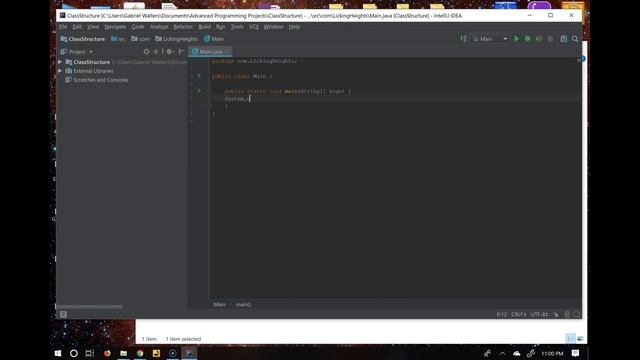Change line separator CRLF in status bar
This screenshot has height=360, width=640.
(518, 314)
